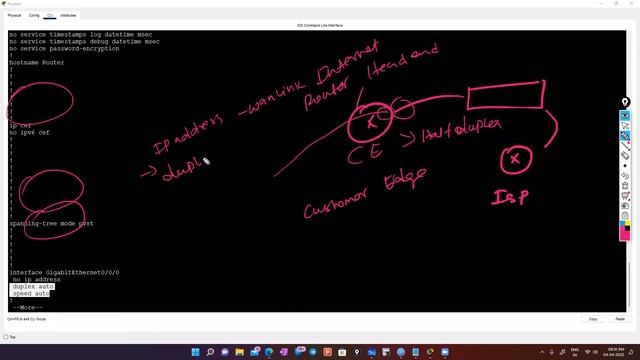Image resolution: width=640 pixels, height=360 pixels.
Task: Select the highlighter pen tool in the annotation toolbar
Action: click(x=625, y=136)
